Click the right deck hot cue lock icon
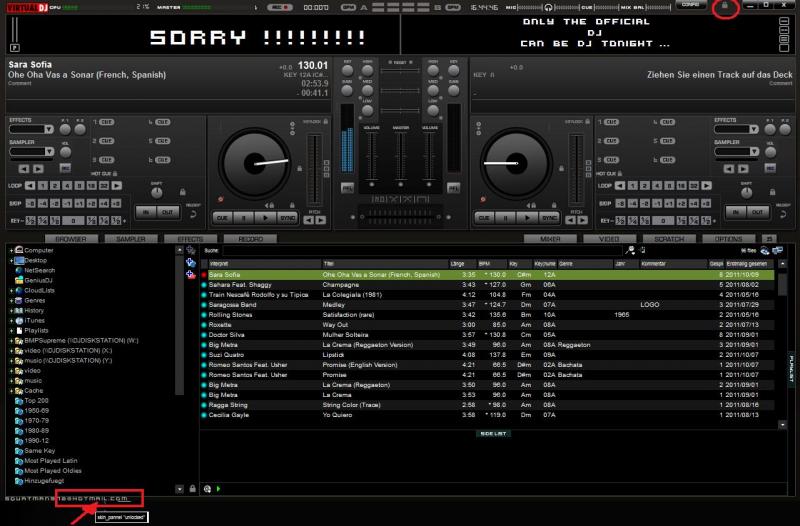Viewport: 800px width, 526px height. 619,174
